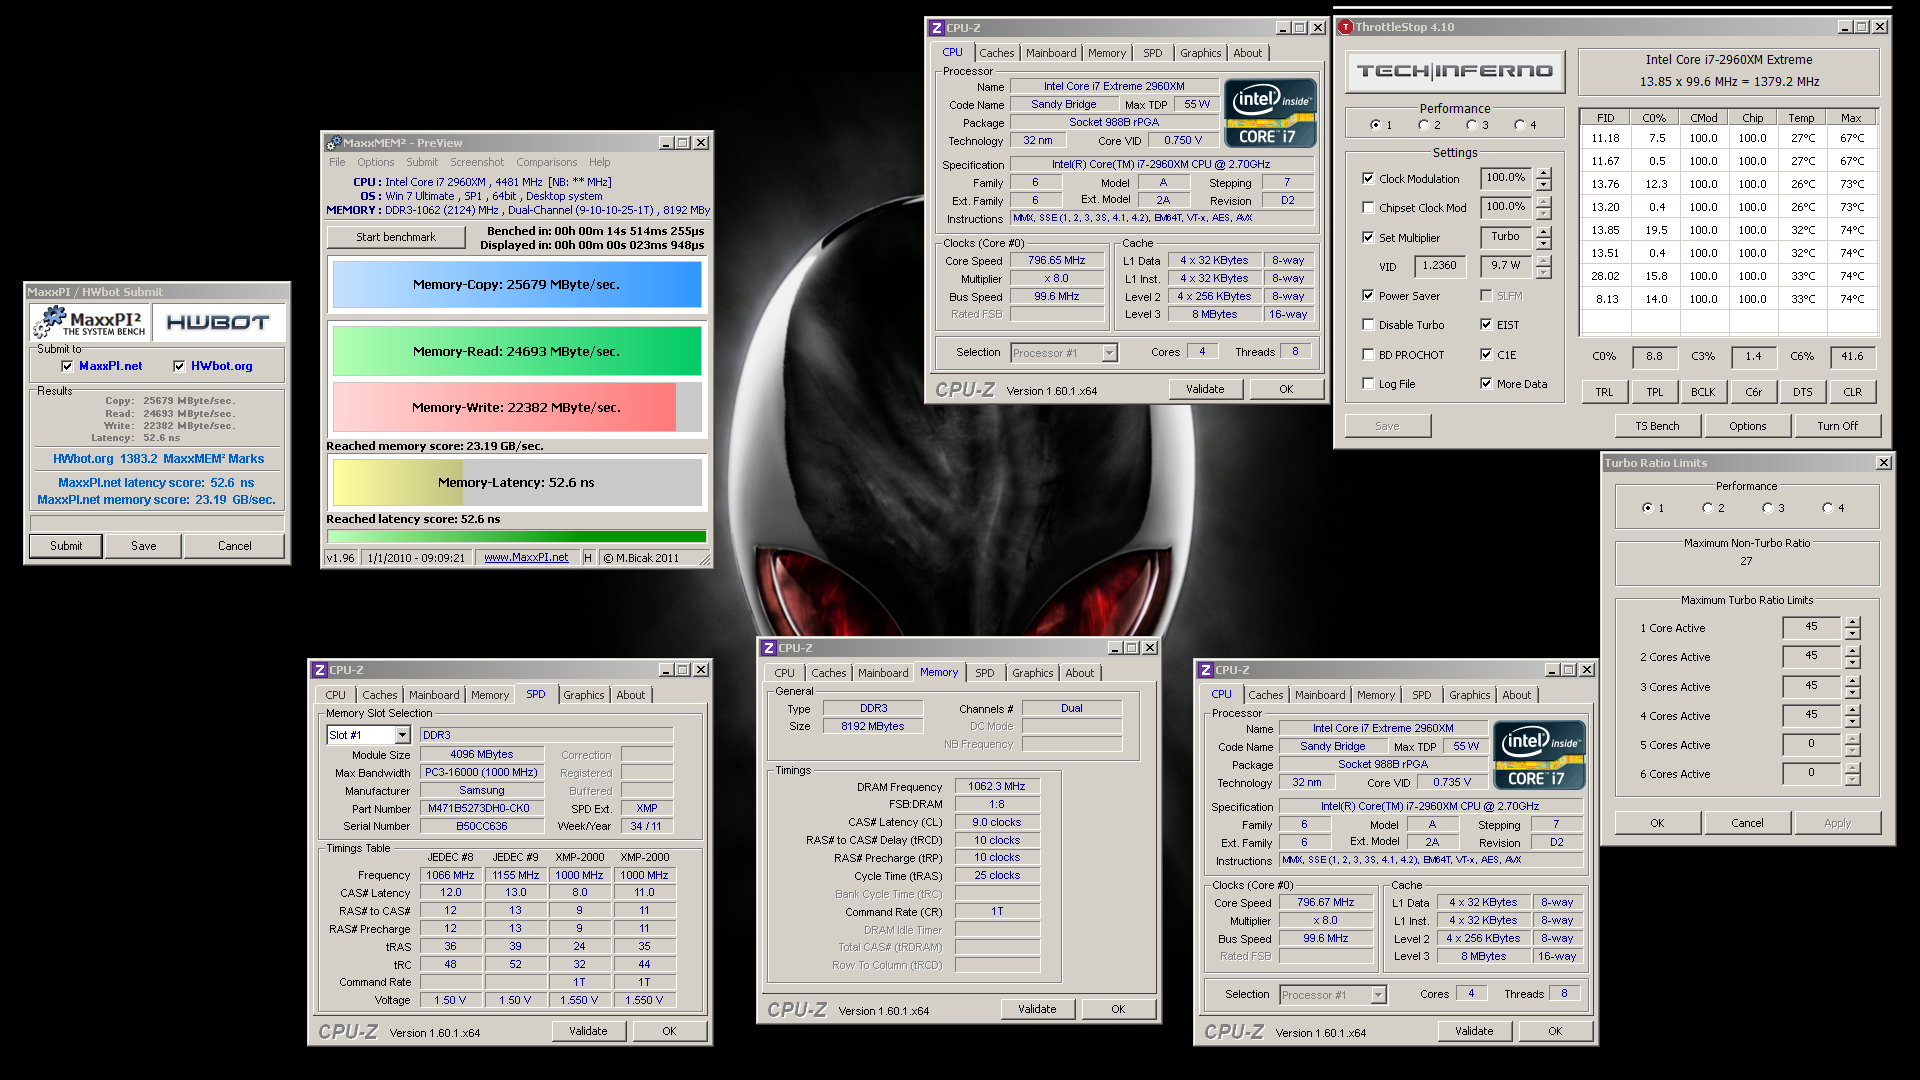Toggle Clock Modulation checkbox
This screenshot has width=1920, height=1080.
coord(1368,179)
